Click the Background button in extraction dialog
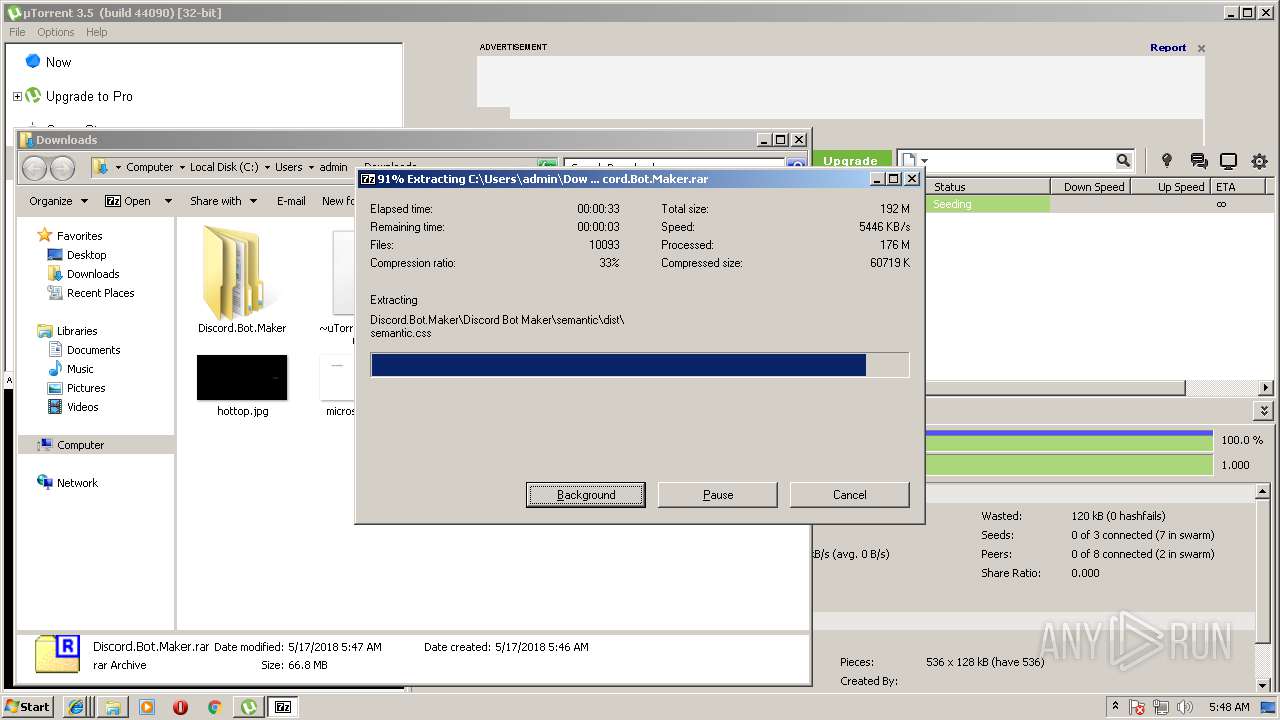 (x=586, y=495)
